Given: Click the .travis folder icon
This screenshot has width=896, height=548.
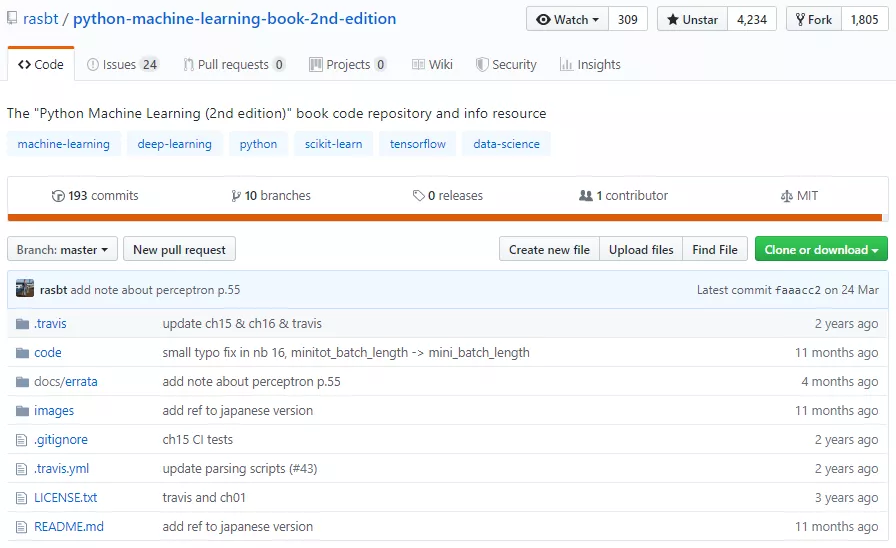Looking at the screenshot, I should click(22, 323).
